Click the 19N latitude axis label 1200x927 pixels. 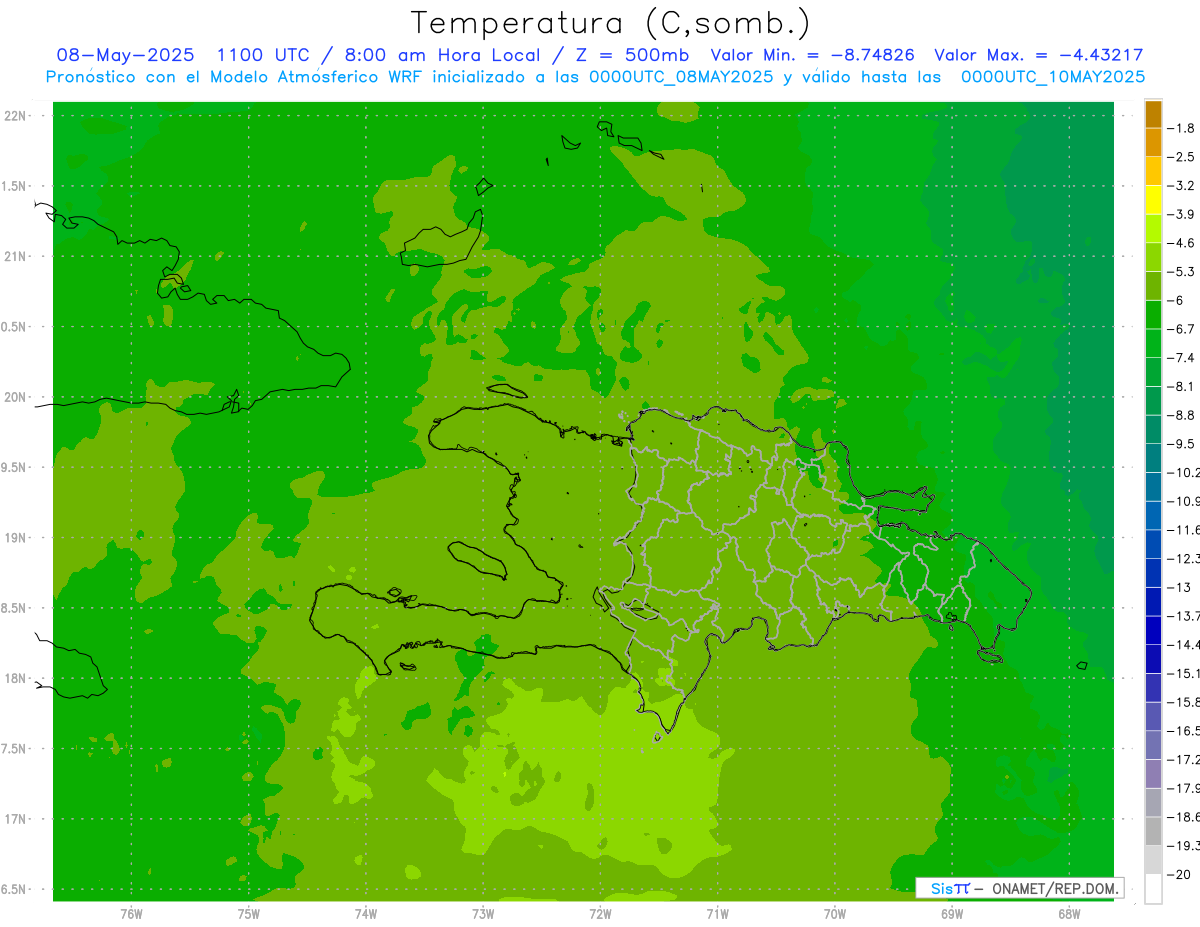15,538
